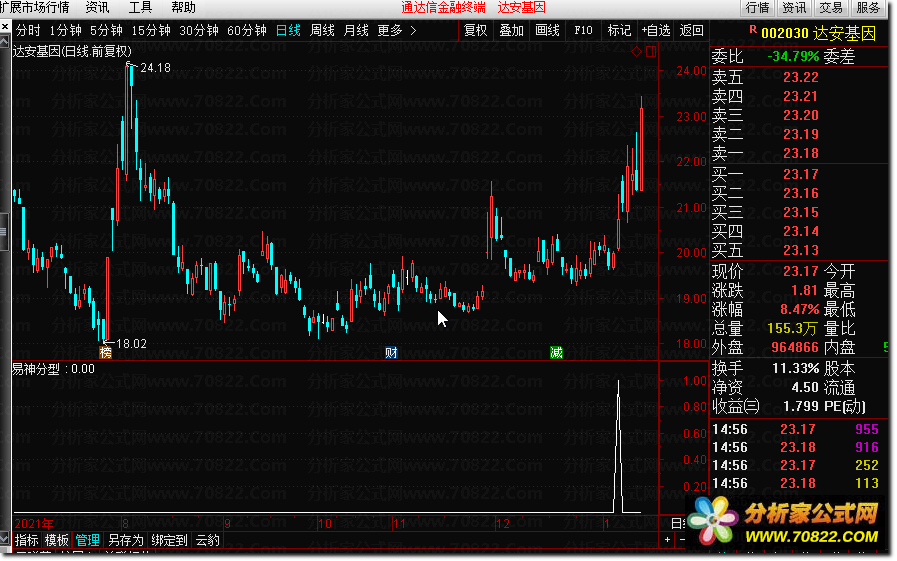Click the 委比 value -34.79%
This screenshot has width=897, height=561.
tap(793, 57)
